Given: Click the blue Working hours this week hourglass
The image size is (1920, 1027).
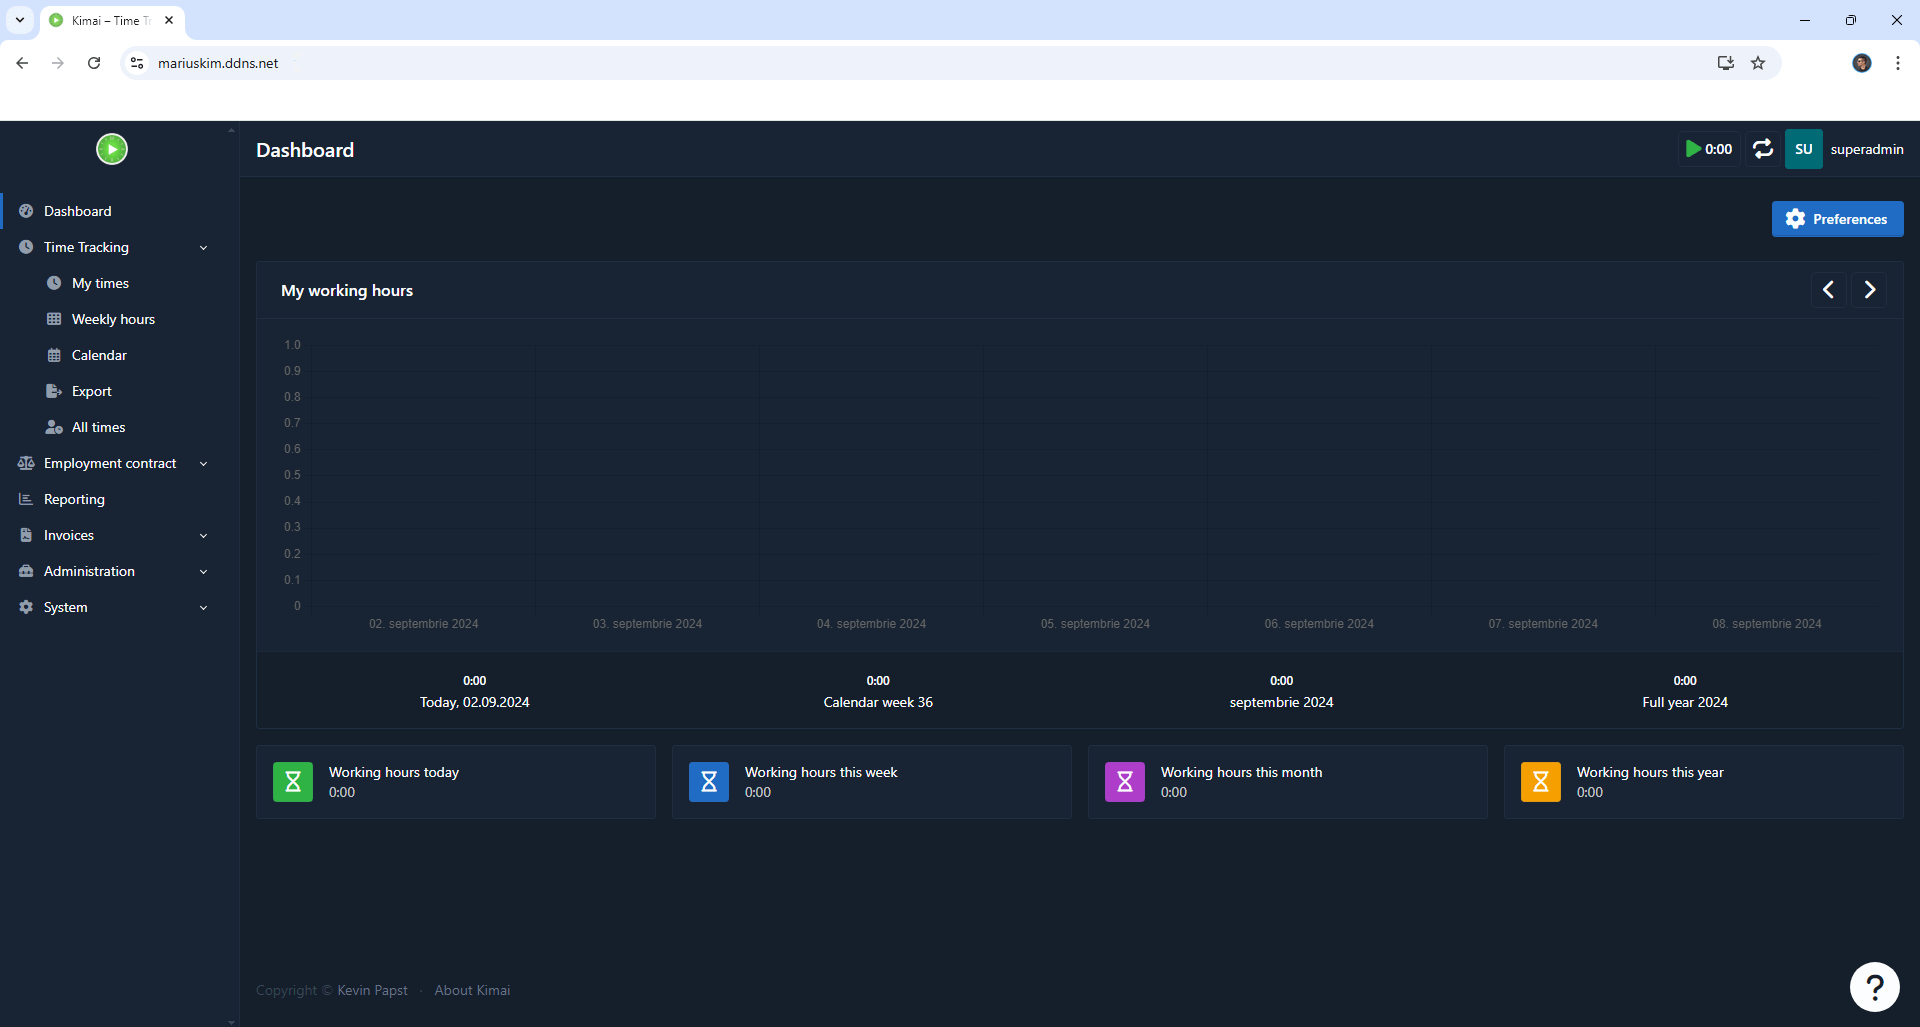Looking at the screenshot, I should tap(709, 782).
